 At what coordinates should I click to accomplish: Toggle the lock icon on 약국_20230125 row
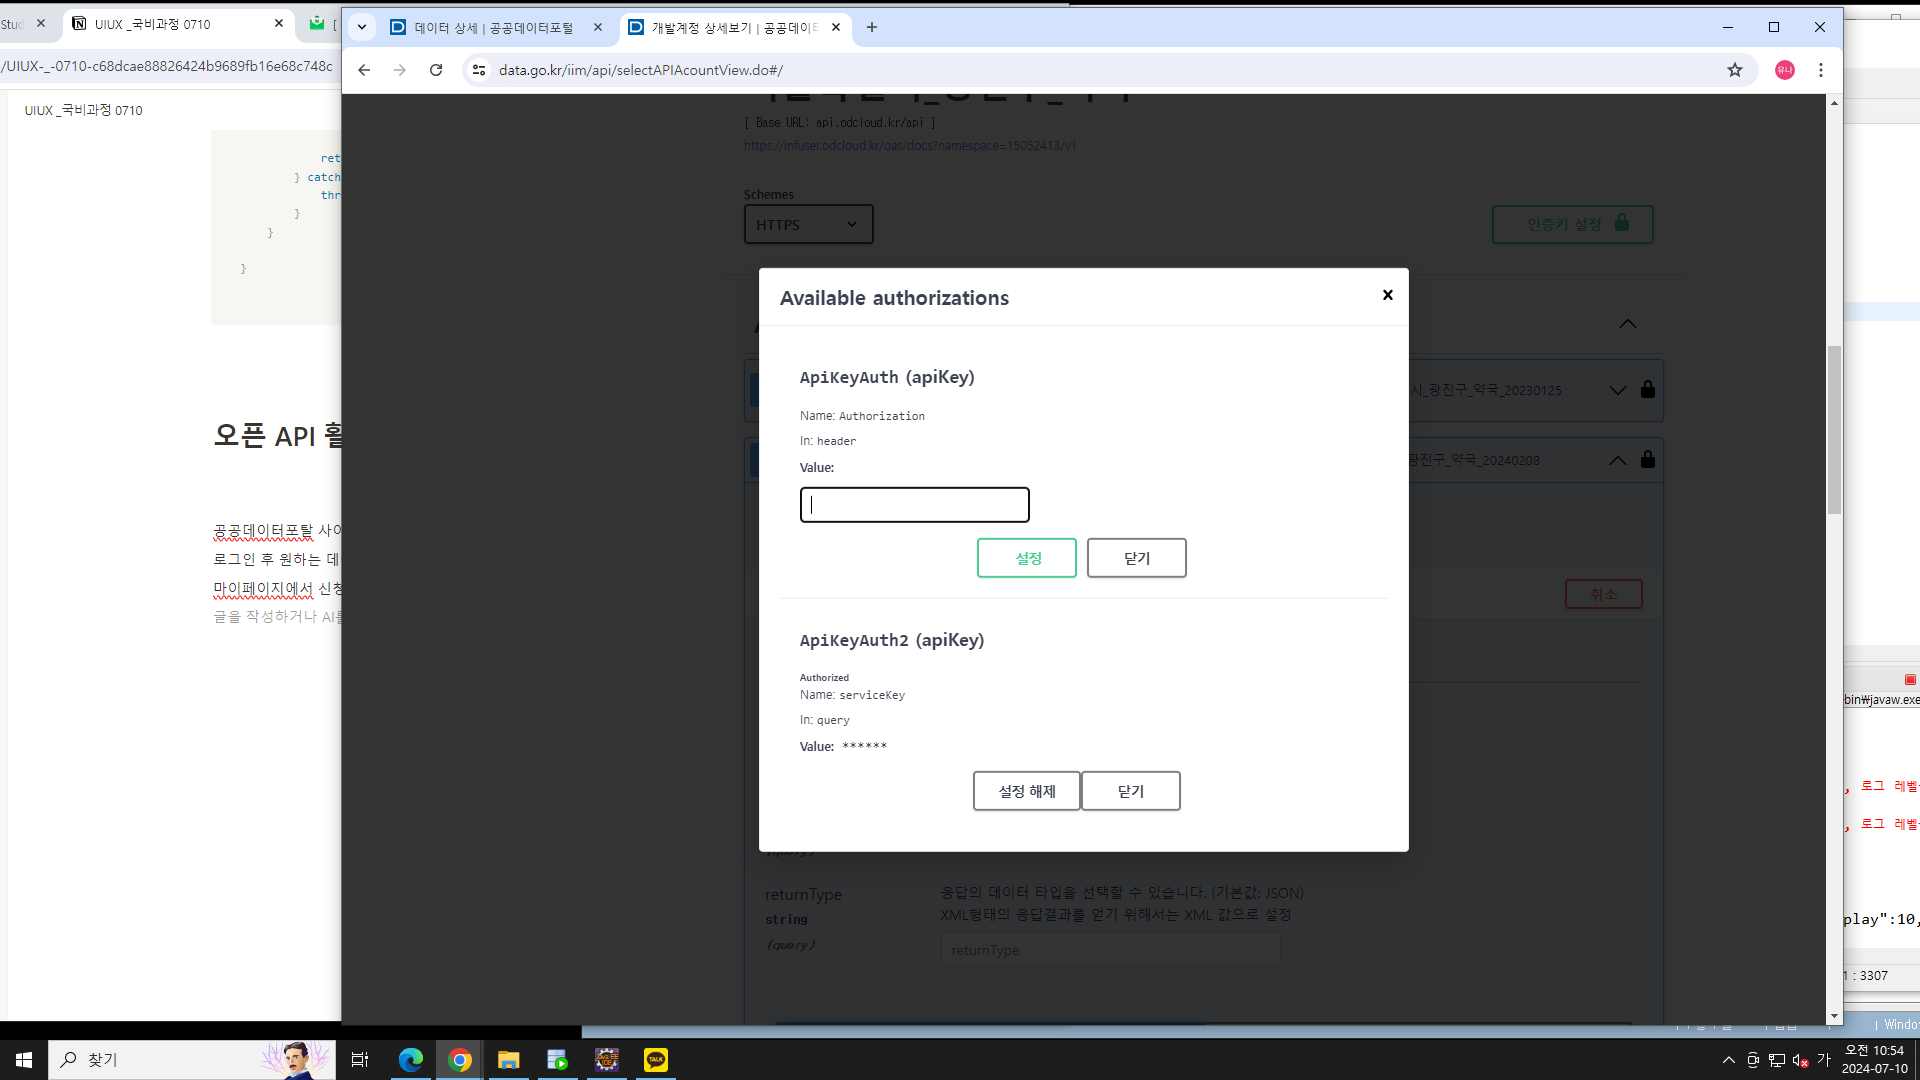click(1647, 389)
